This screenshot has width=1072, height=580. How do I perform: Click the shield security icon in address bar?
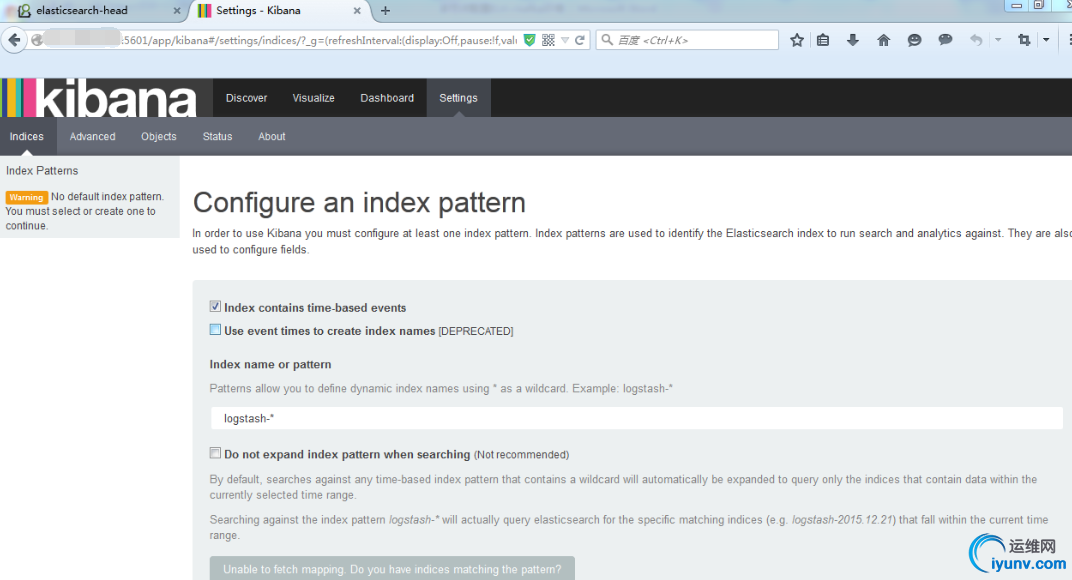529,40
